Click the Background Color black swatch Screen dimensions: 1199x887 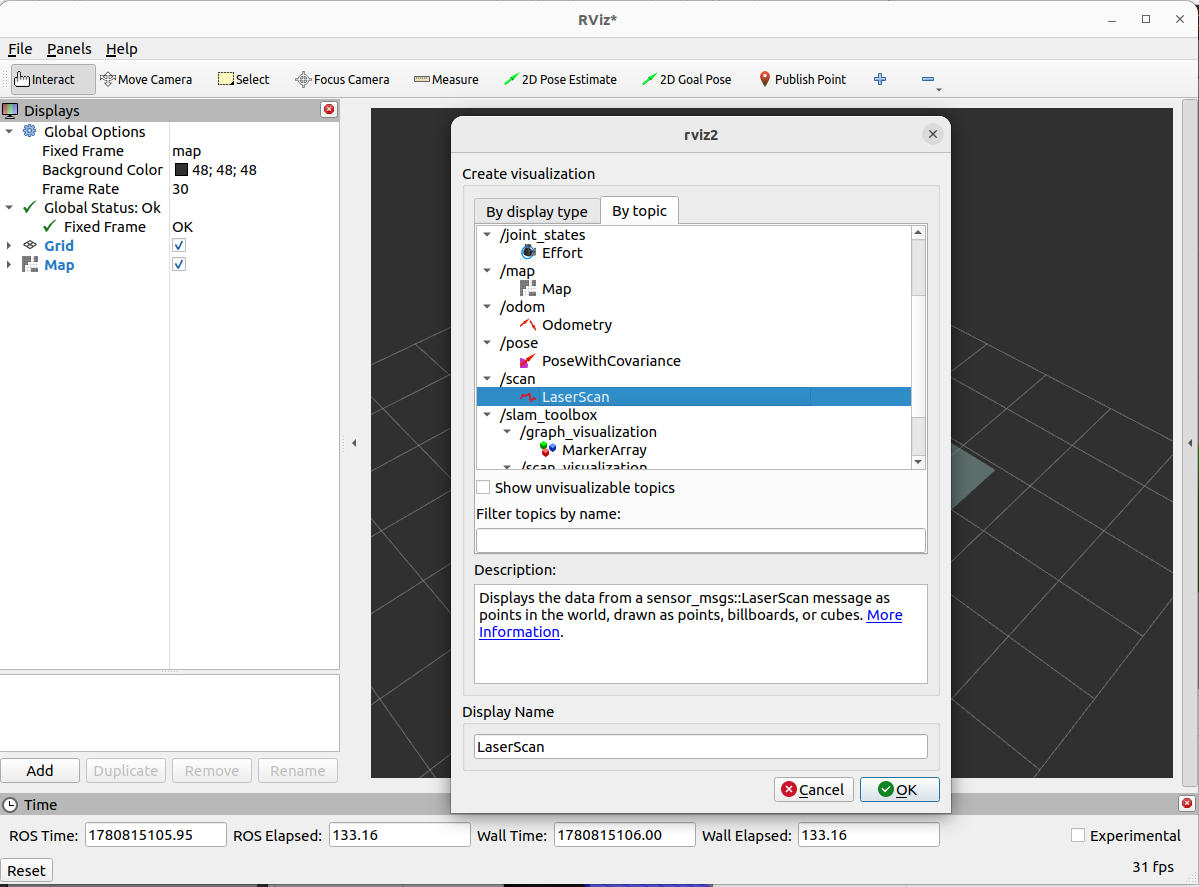(181, 170)
